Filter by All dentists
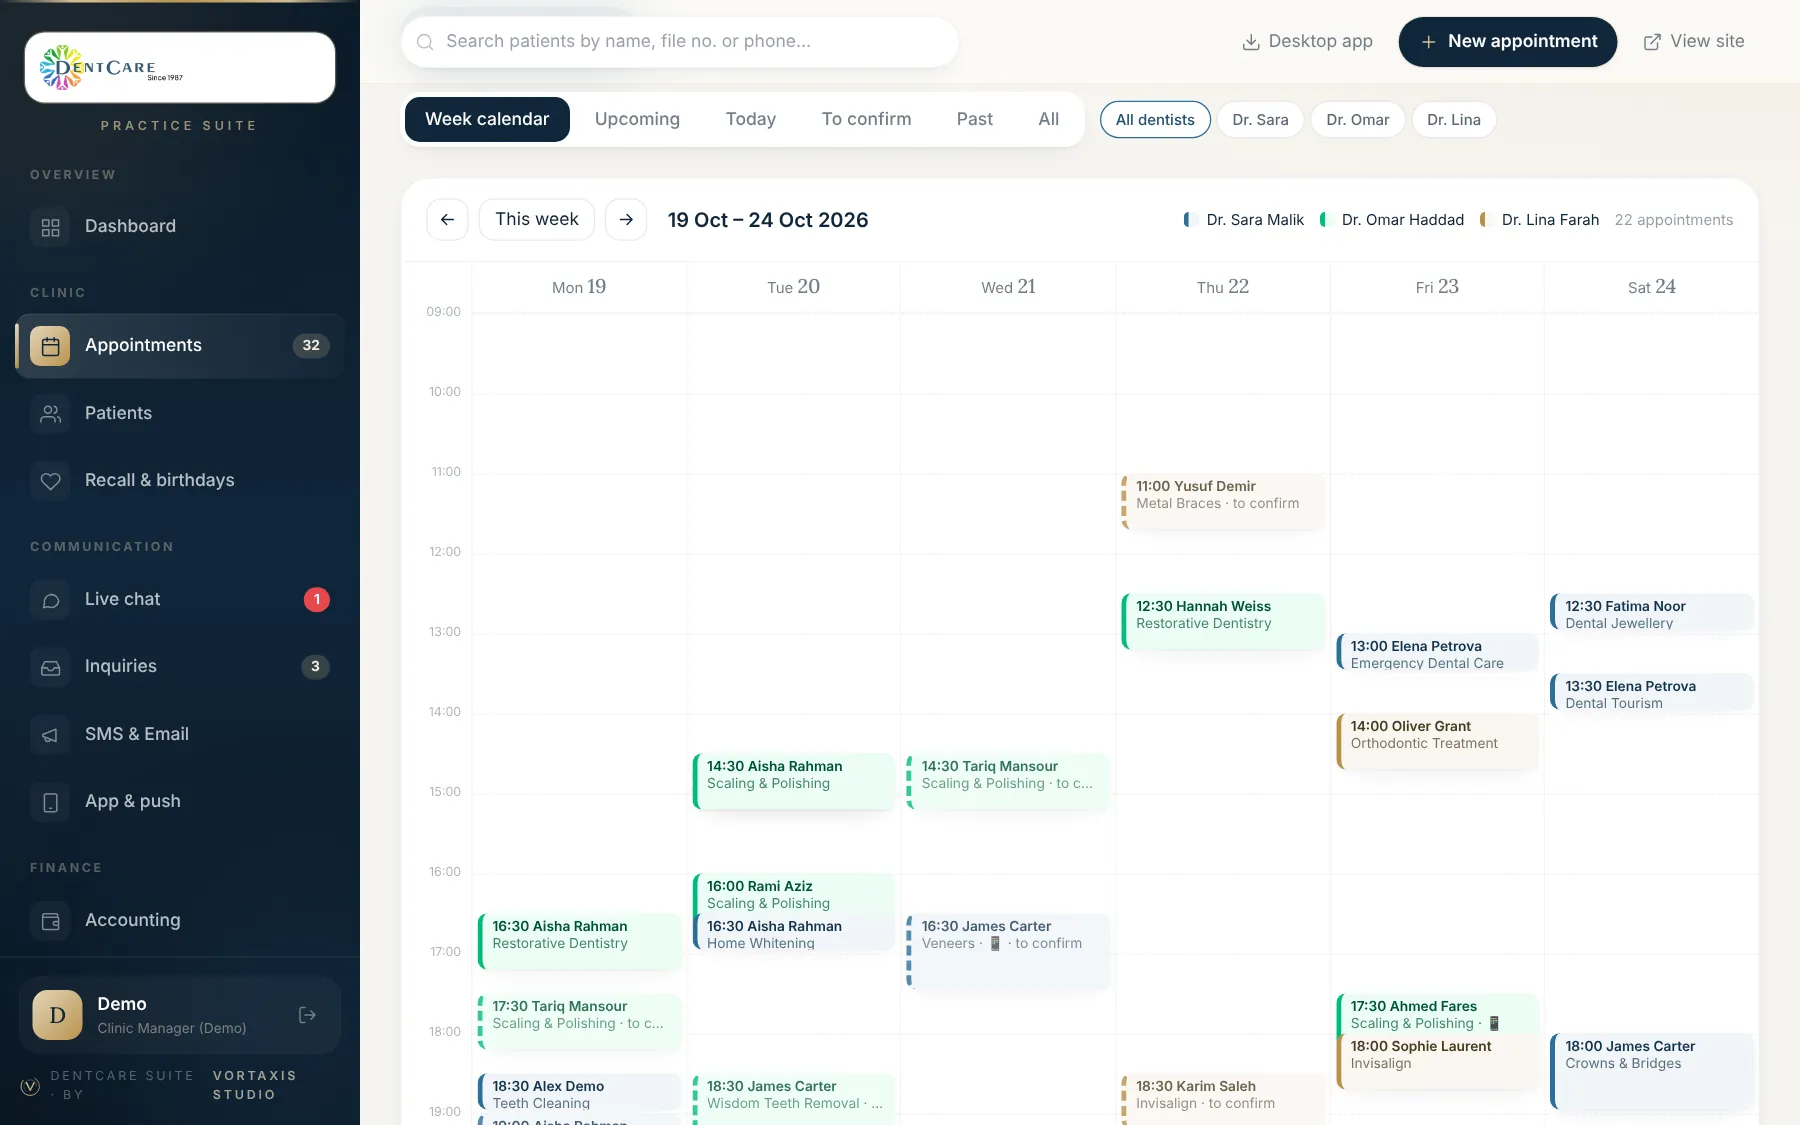 [1155, 120]
